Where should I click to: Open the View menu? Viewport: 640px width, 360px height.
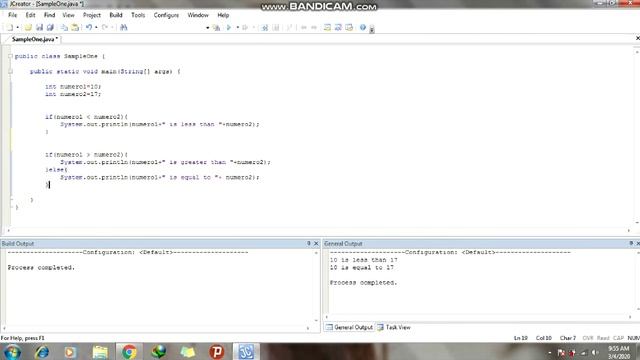point(68,15)
